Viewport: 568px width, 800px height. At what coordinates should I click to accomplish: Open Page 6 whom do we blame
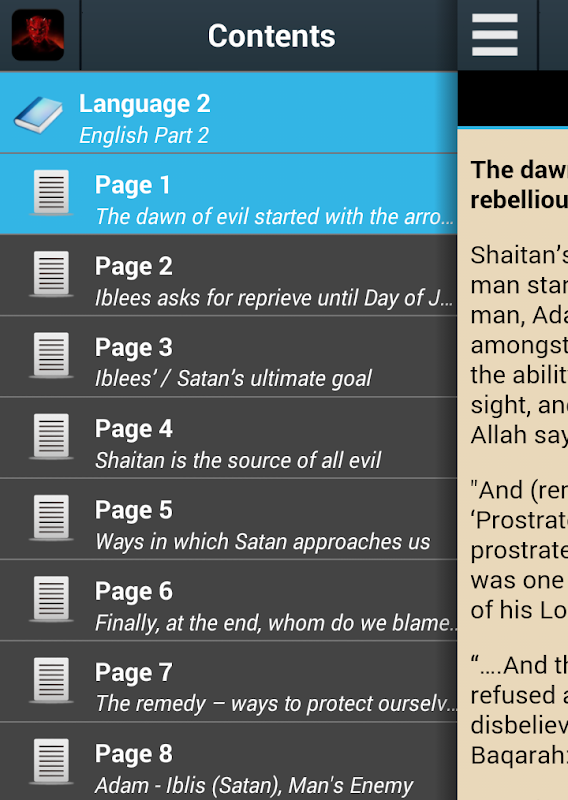click(229, 601)
